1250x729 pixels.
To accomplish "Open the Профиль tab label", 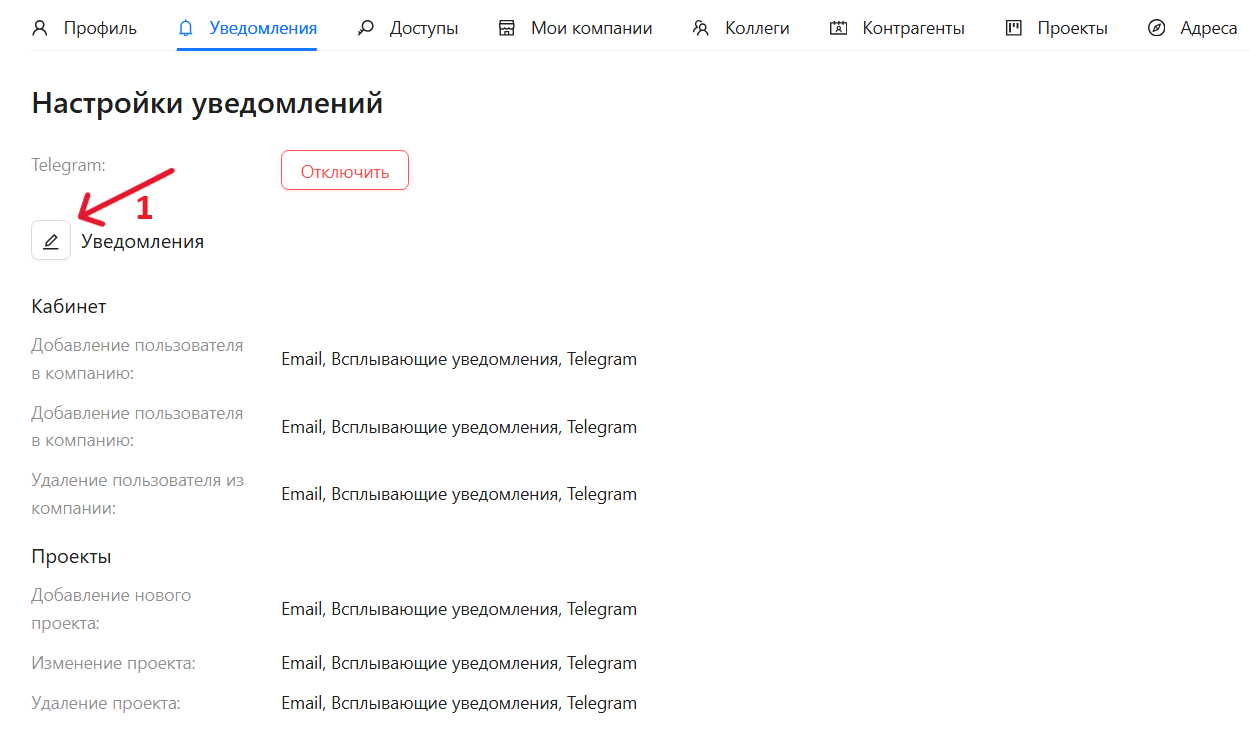I will pos(100,28).
